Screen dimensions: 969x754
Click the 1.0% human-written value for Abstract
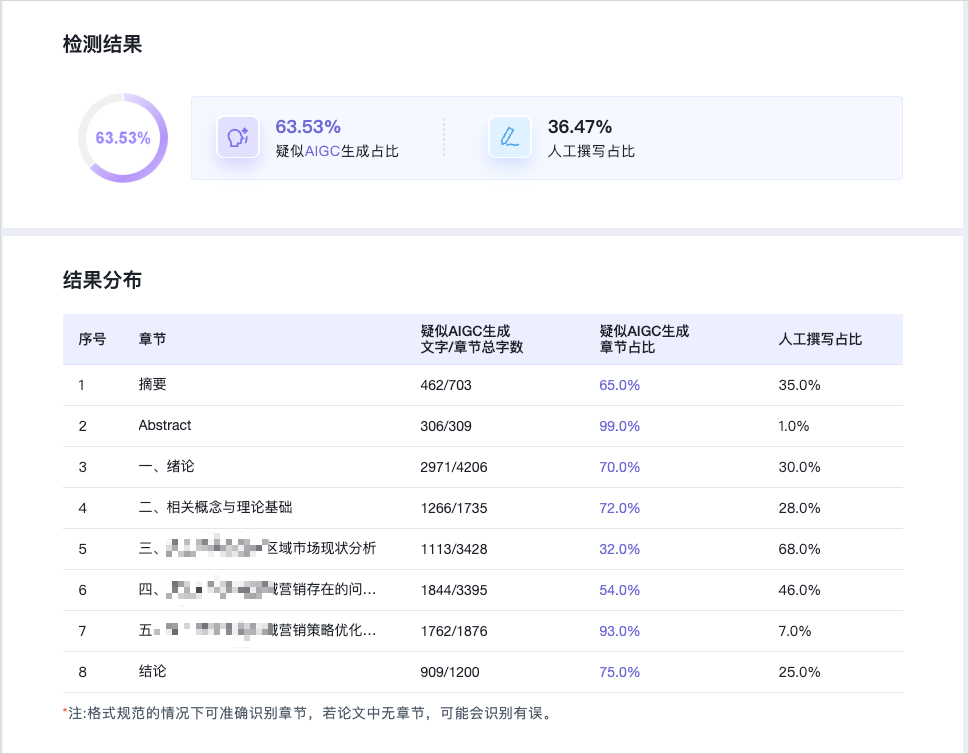point(793,426)
